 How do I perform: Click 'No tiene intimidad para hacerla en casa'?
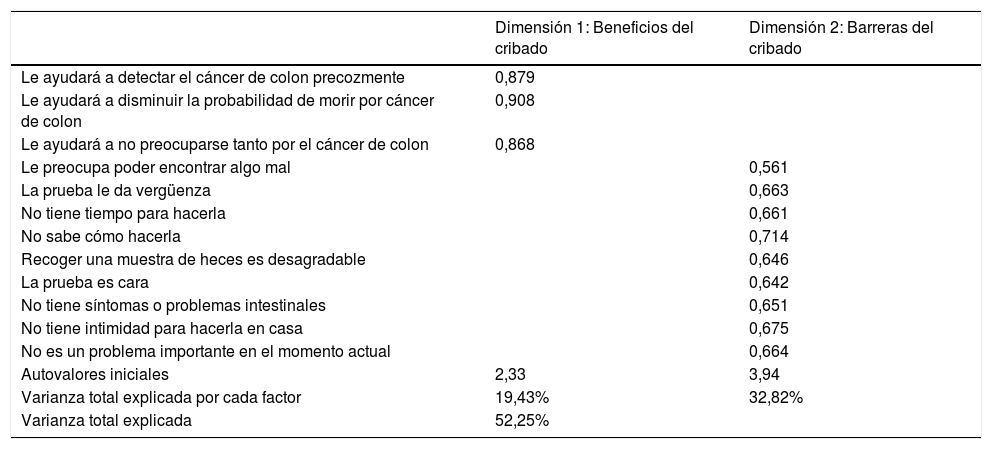click(x=161, y=328)
